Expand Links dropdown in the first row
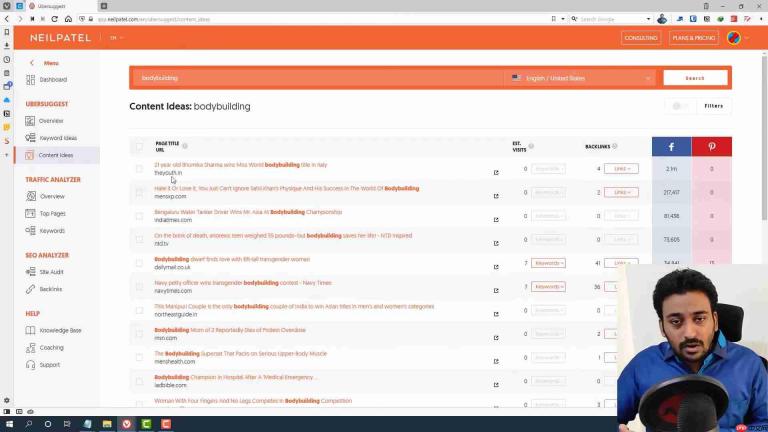The image size is (768, 432). click(x=621, y=168)
